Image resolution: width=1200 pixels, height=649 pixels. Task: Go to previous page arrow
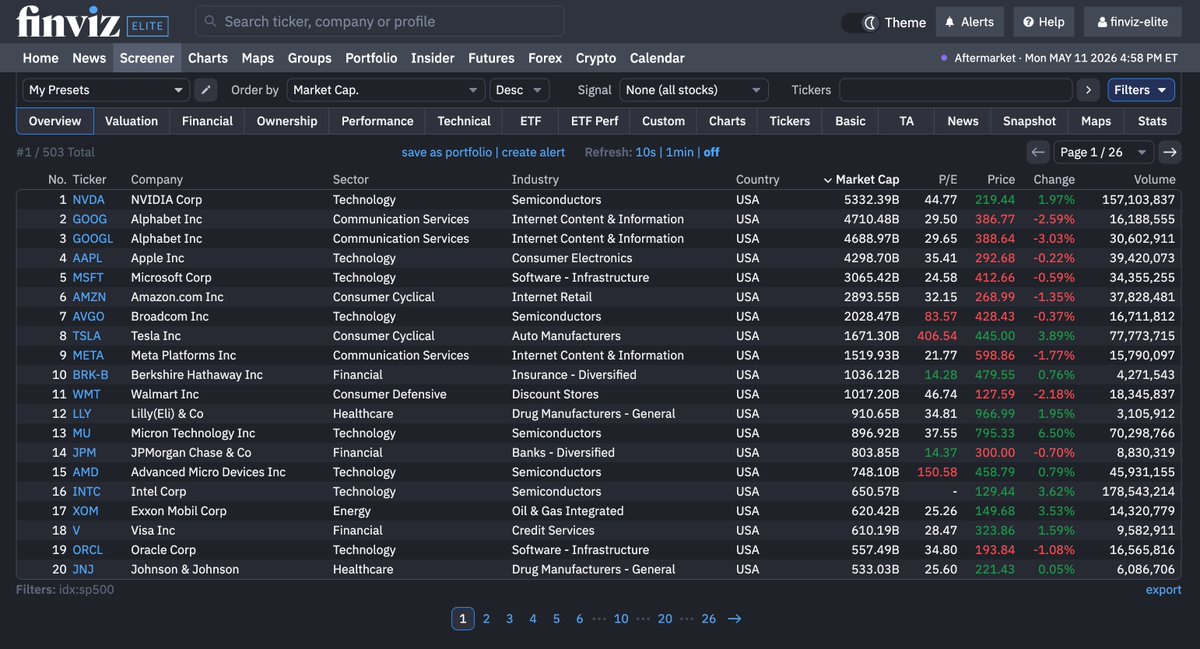1037,152
